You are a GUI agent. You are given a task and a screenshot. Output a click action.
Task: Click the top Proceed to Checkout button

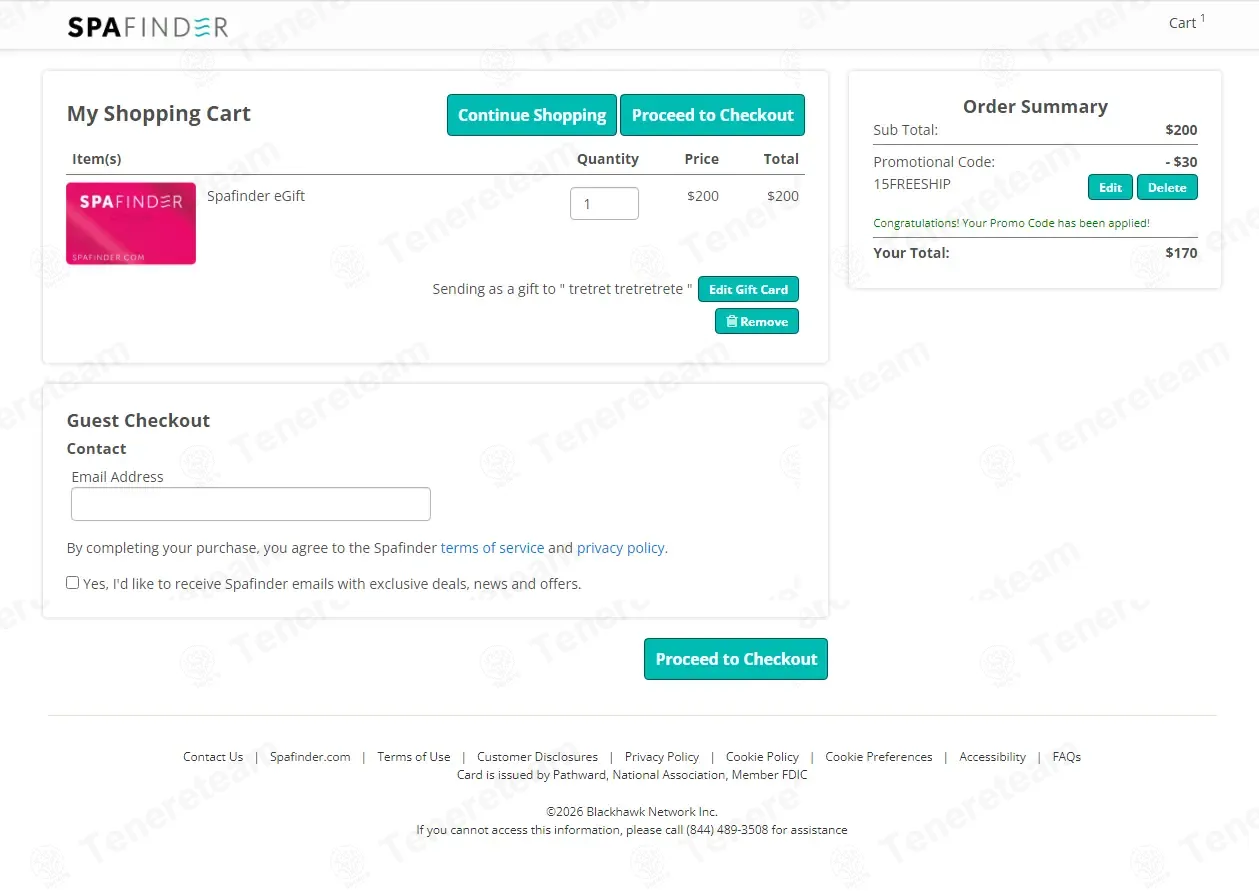[712, 115]
